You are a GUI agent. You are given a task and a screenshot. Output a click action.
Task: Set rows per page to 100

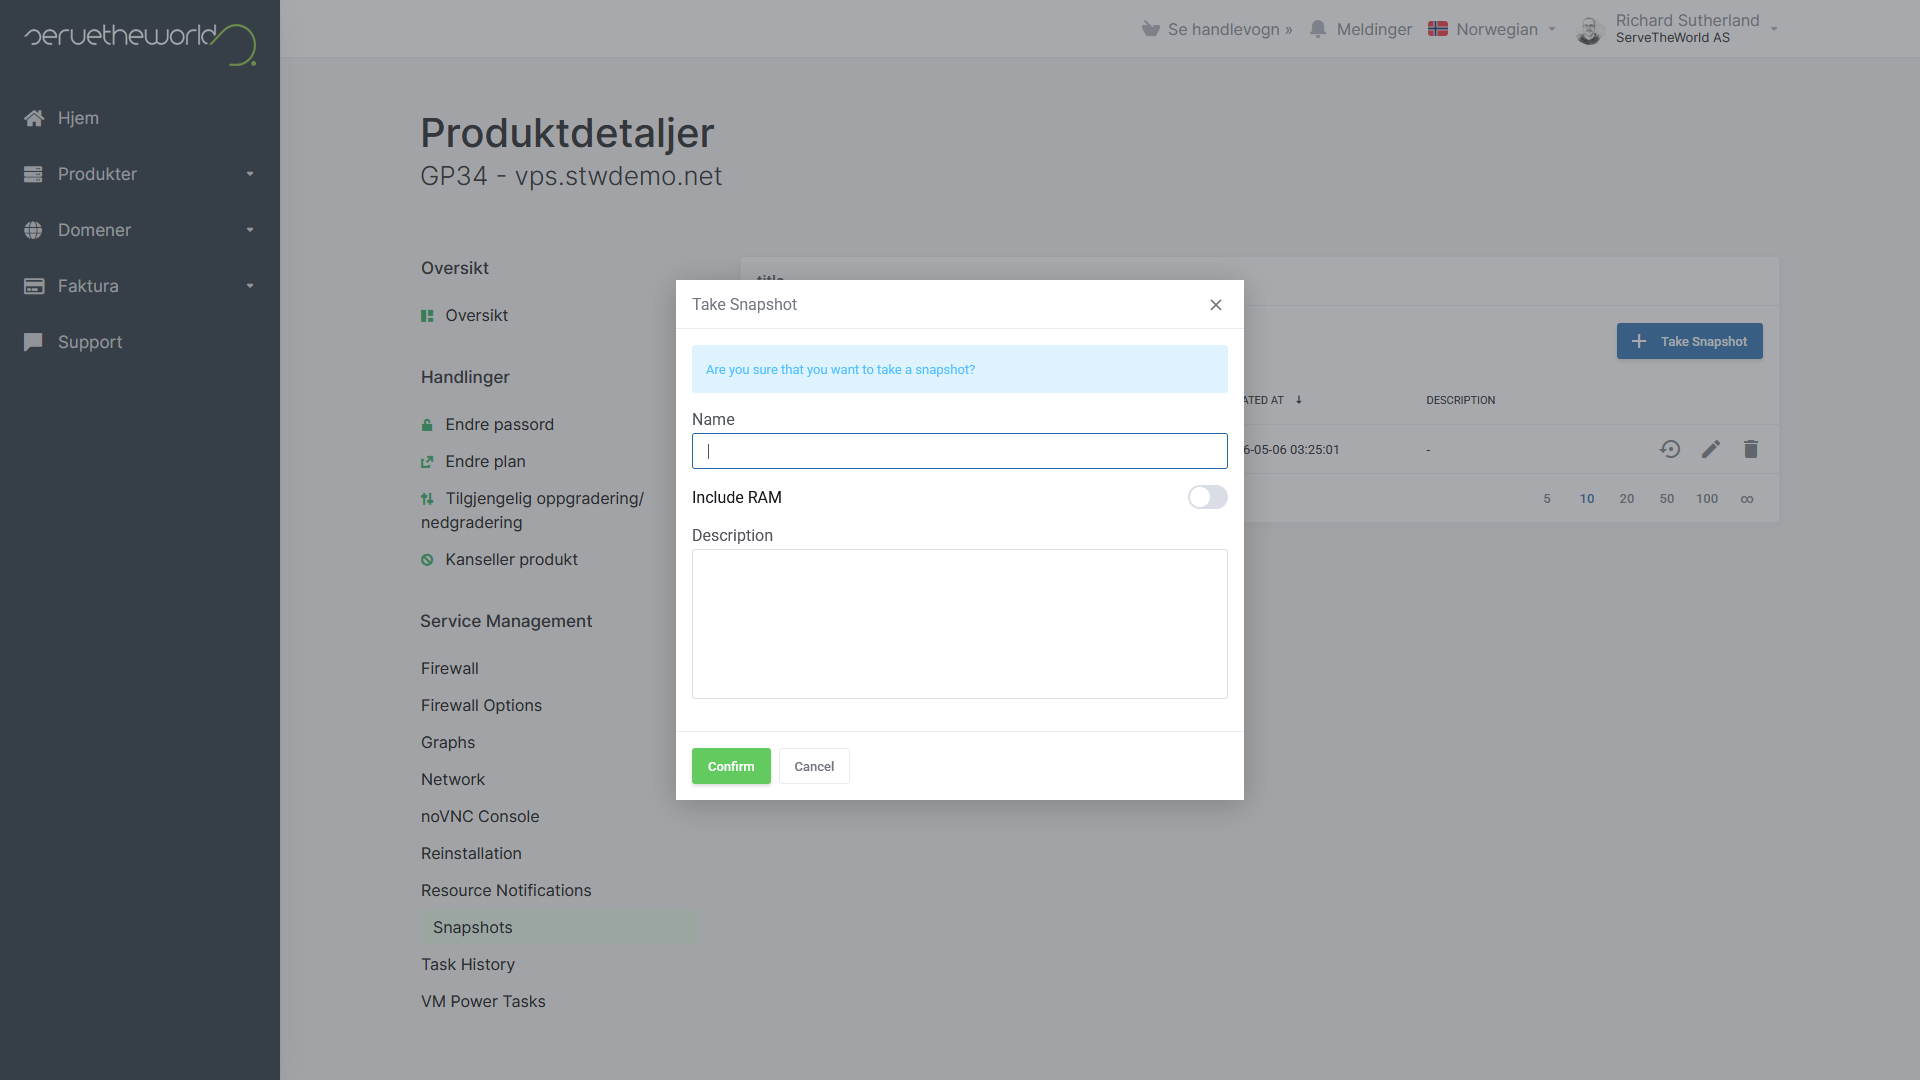coord(1707,499)
